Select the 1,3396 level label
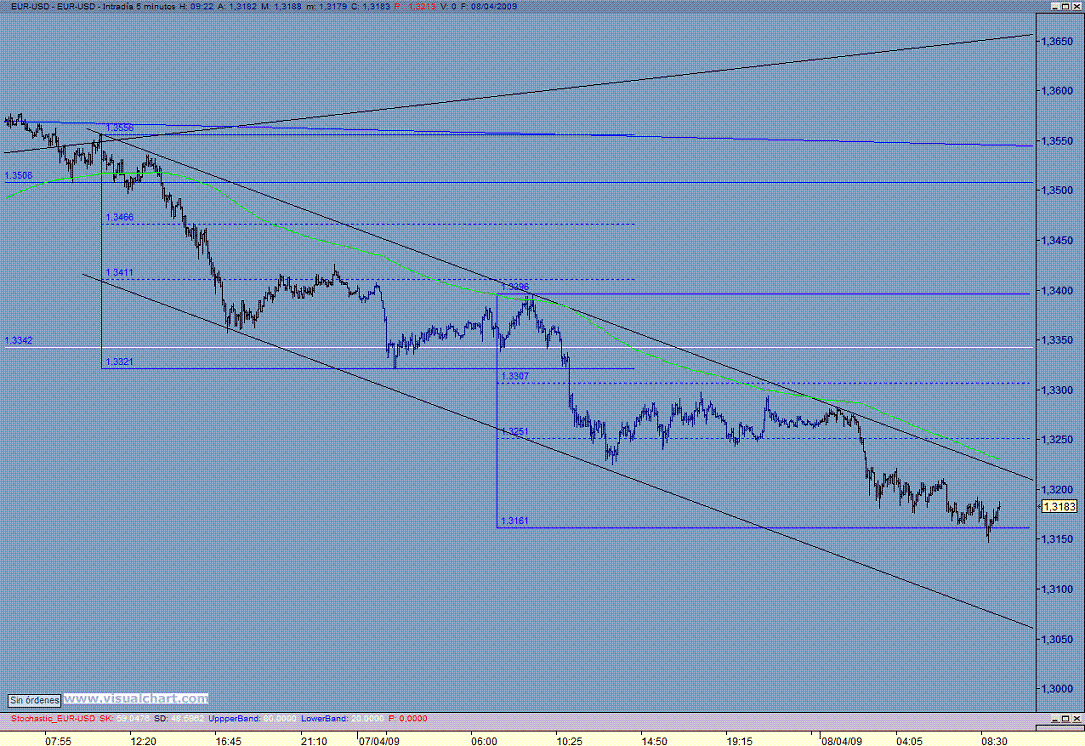This screenshot has height=746, width=1085. [515, 286]
